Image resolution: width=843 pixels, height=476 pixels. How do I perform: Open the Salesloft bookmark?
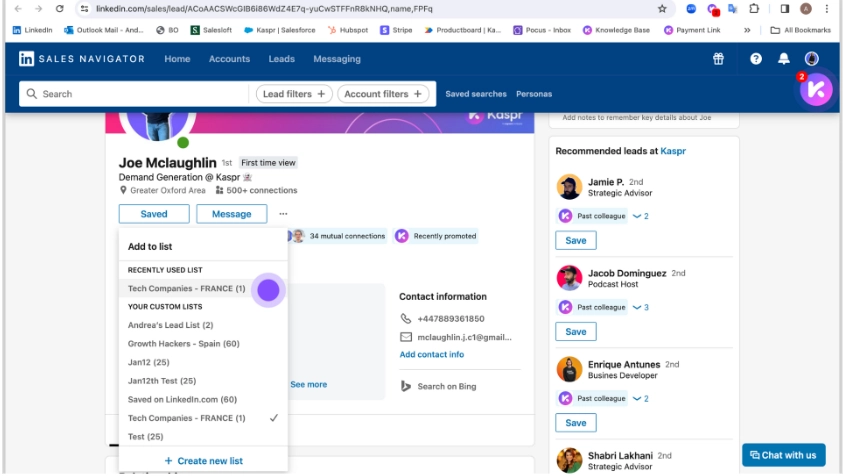click(211, 30)
